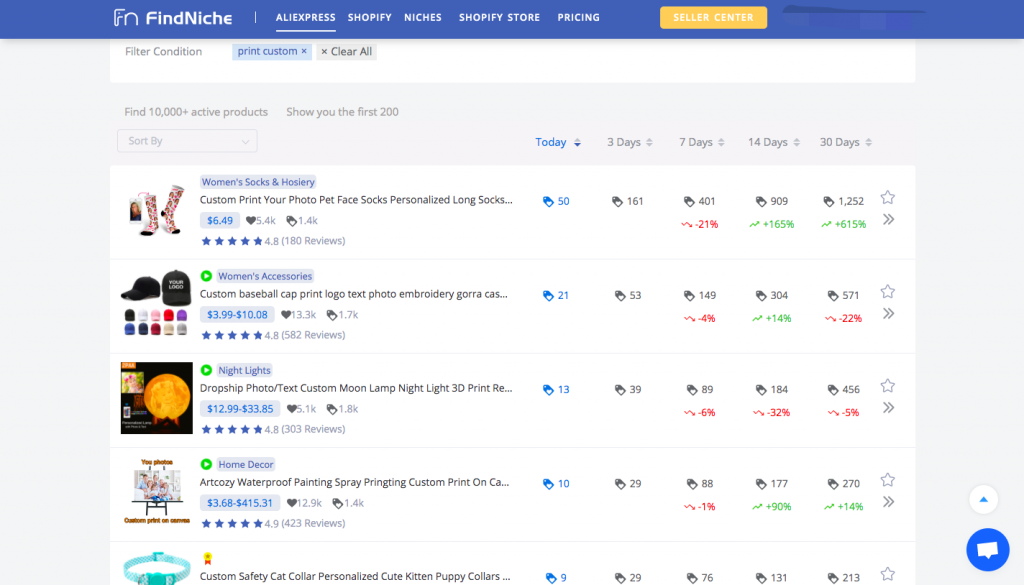1024x585 pixels.
Task: Switch to the AliExpress tab
Action: click(306, 18)
